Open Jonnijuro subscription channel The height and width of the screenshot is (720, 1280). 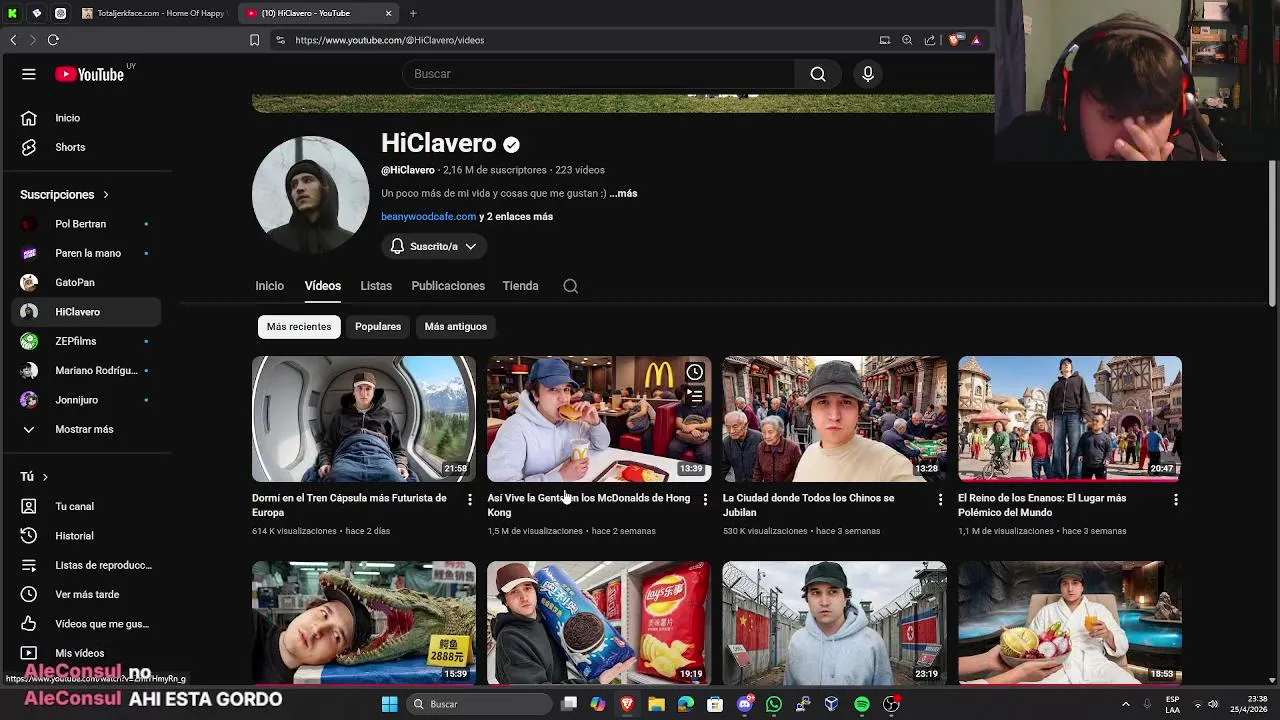86,400
